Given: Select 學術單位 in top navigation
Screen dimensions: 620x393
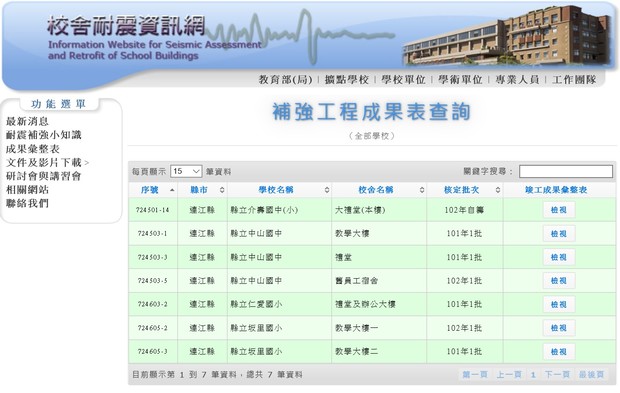Looking at the screenshot, I should [x=460, y=80].
